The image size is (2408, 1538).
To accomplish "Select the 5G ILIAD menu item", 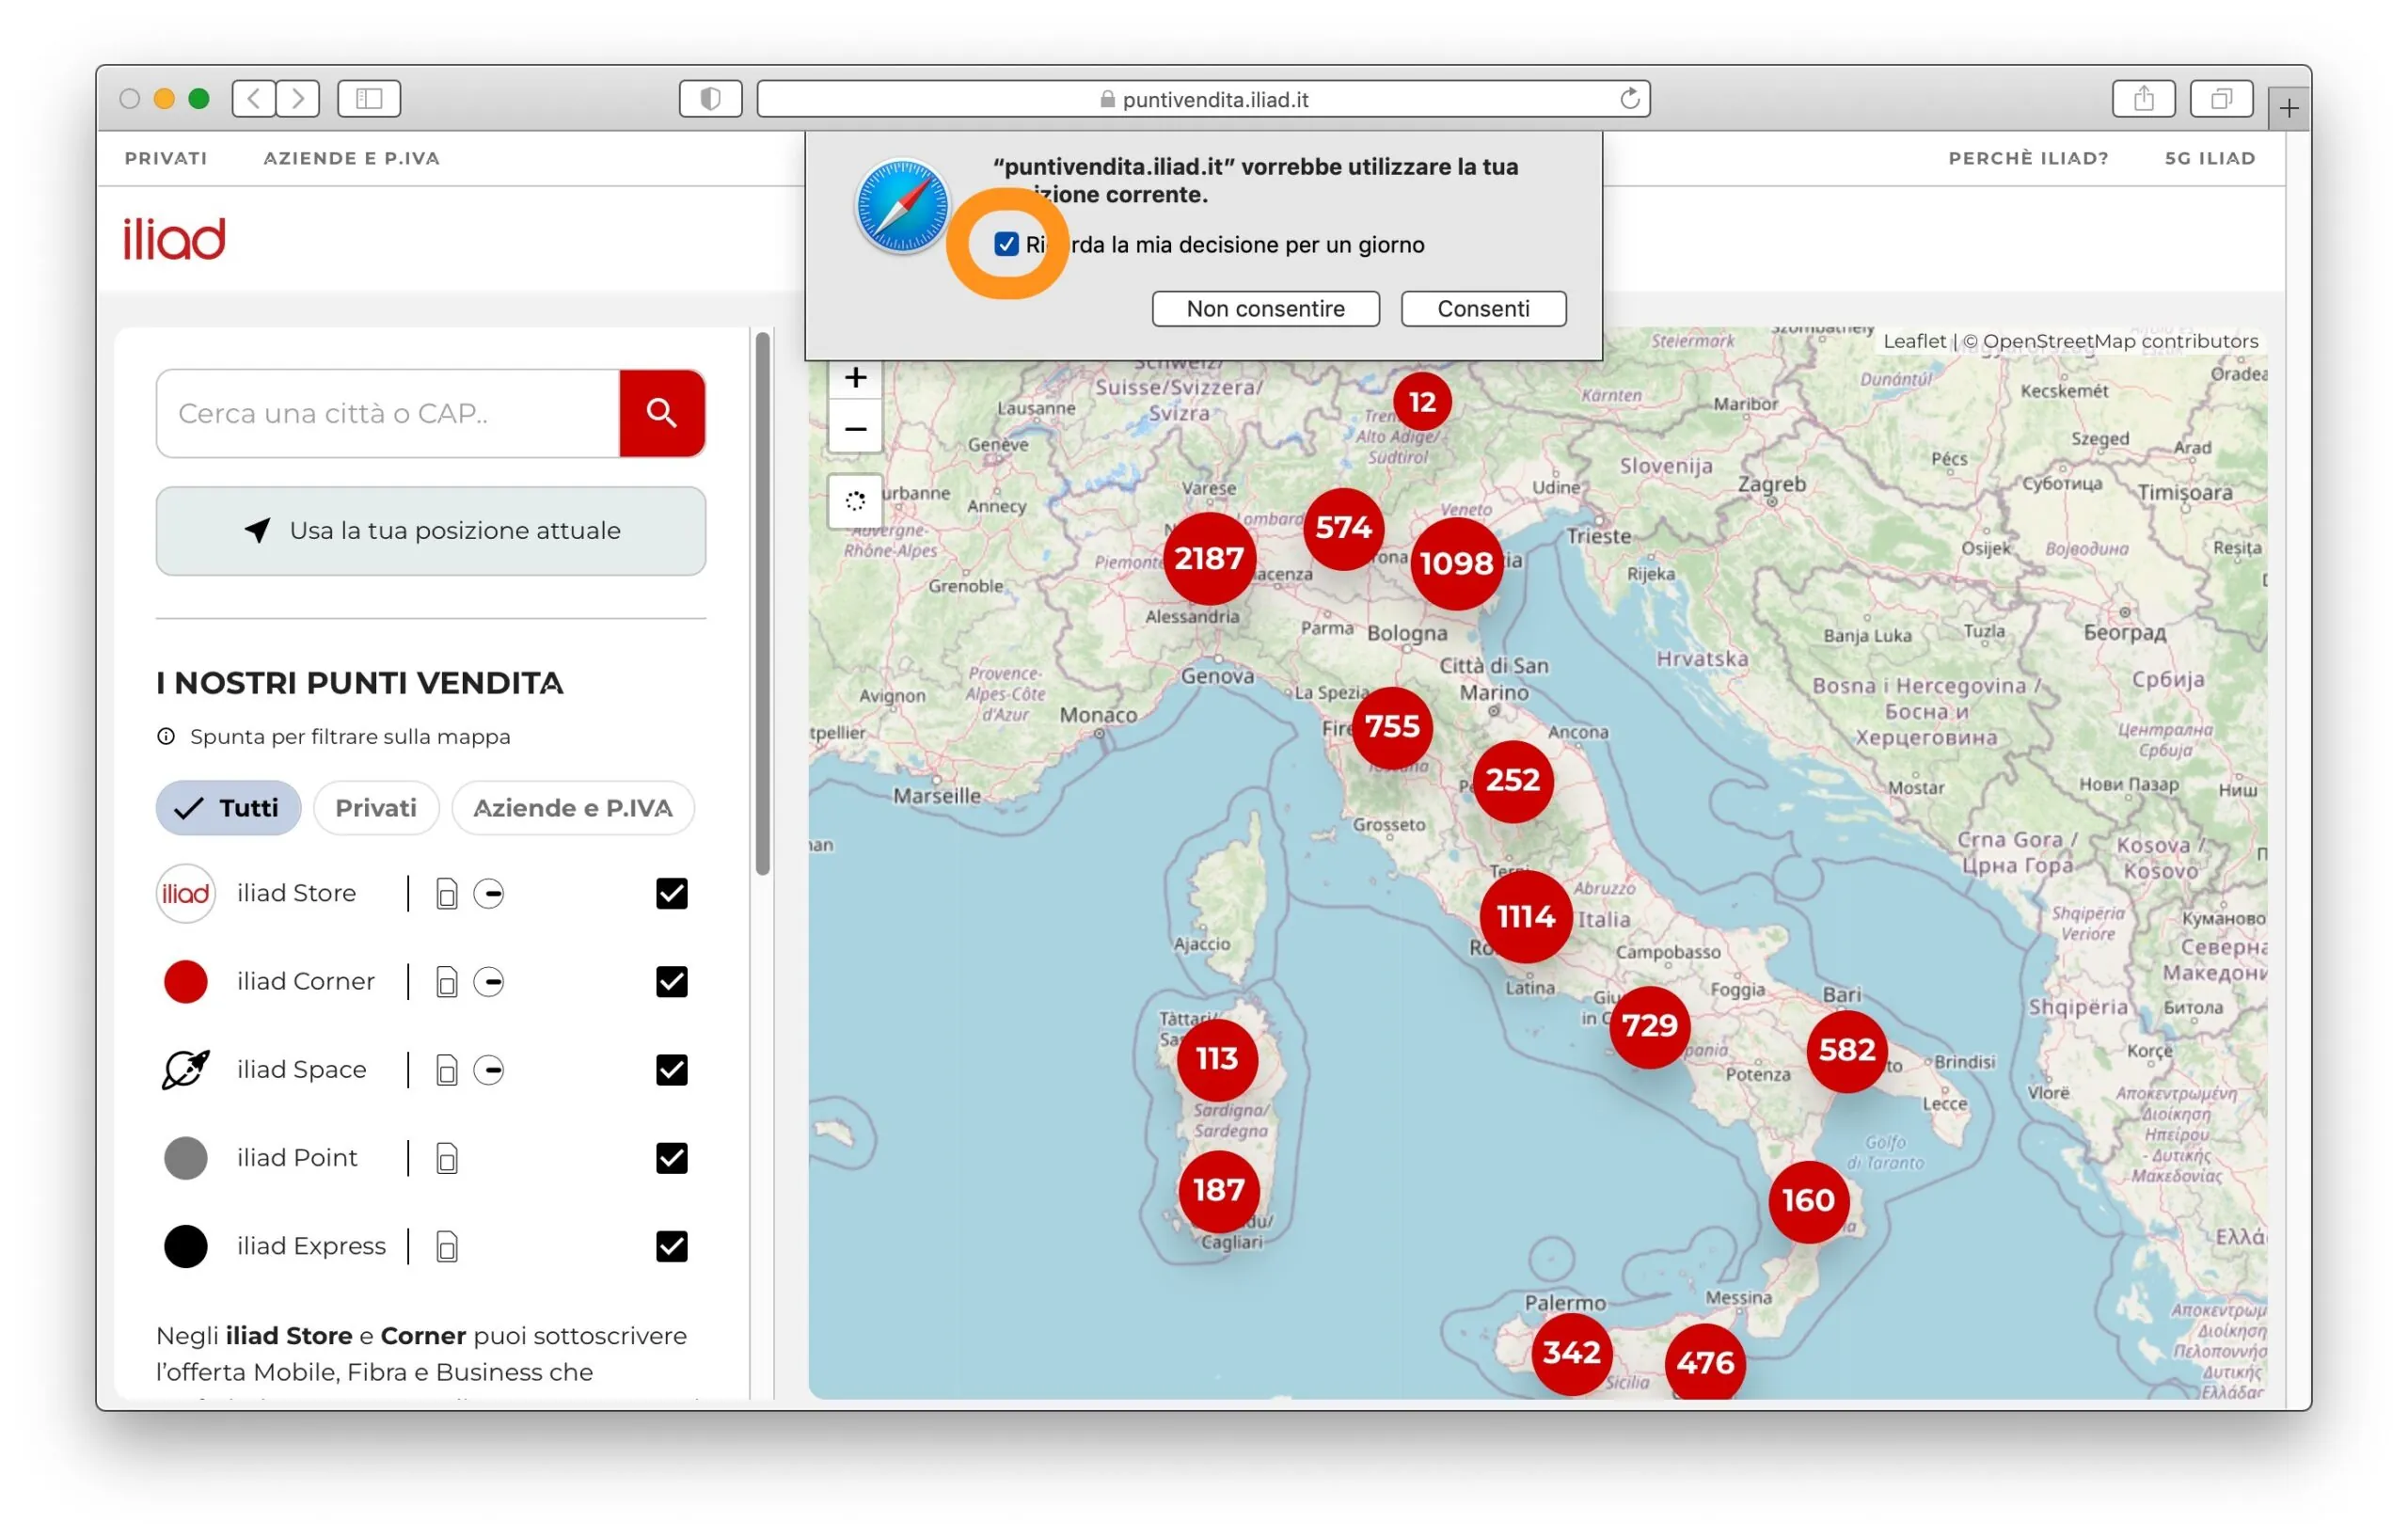I will point(2210,157).
